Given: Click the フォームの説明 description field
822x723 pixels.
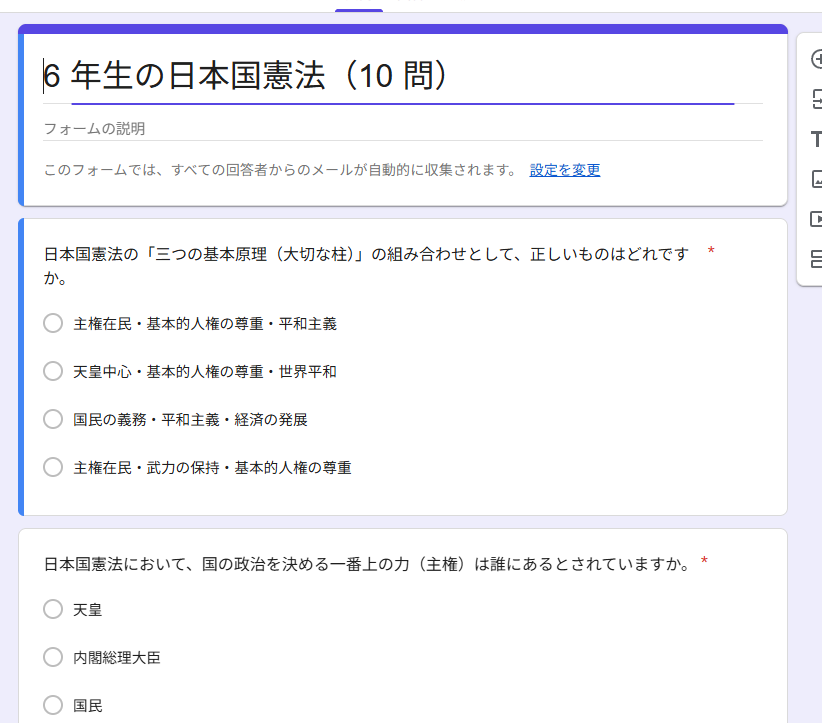Looking at the screenshot, I should (x=403, y=129).
